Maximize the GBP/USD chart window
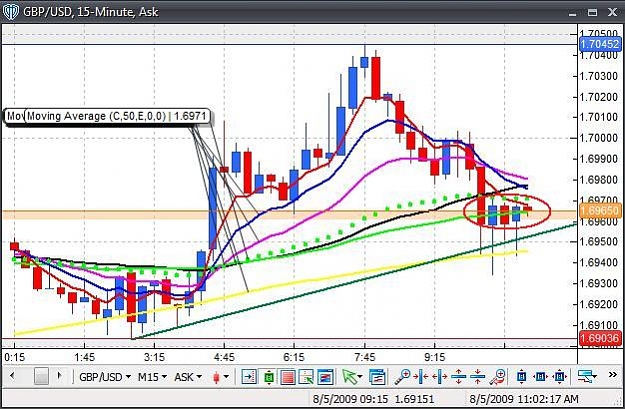Screen dimensions: 625x409 pyautogui.click(x=593, y=12)
